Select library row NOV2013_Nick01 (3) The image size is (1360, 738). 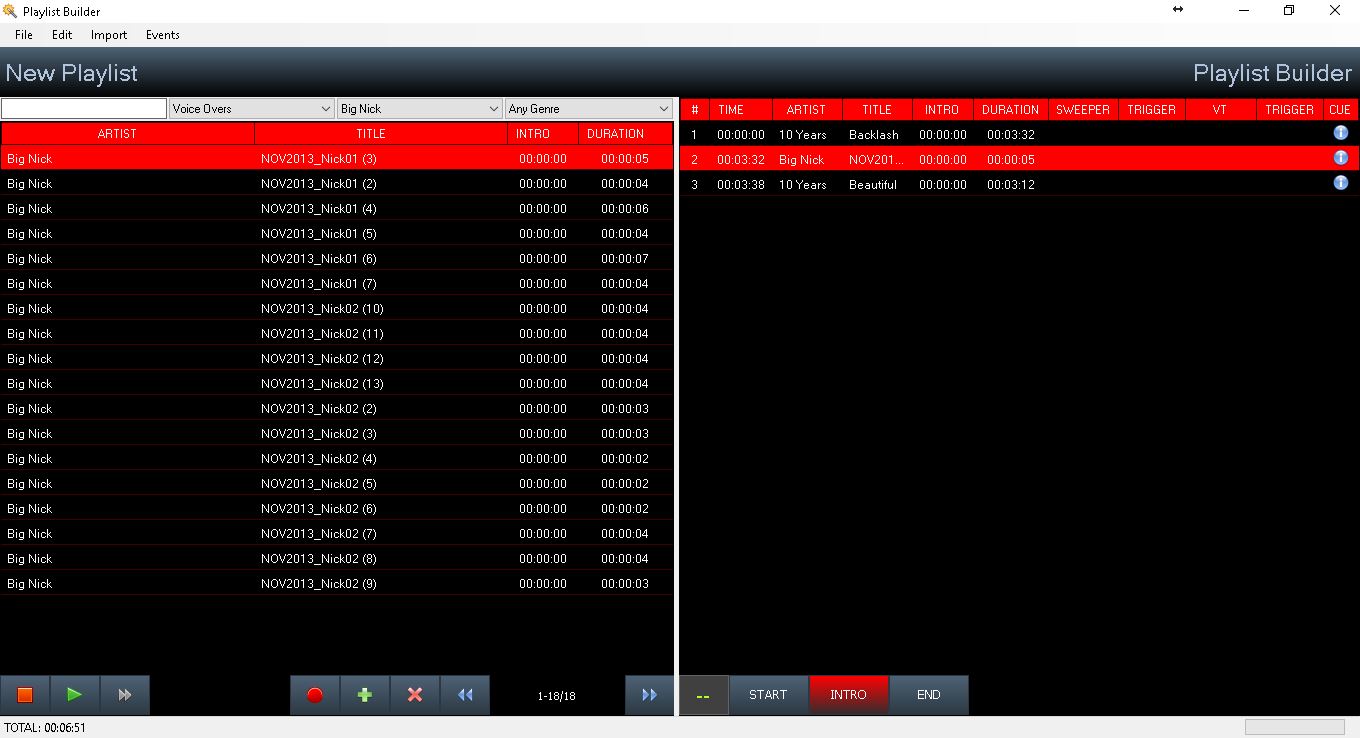[x=337, y=159]
